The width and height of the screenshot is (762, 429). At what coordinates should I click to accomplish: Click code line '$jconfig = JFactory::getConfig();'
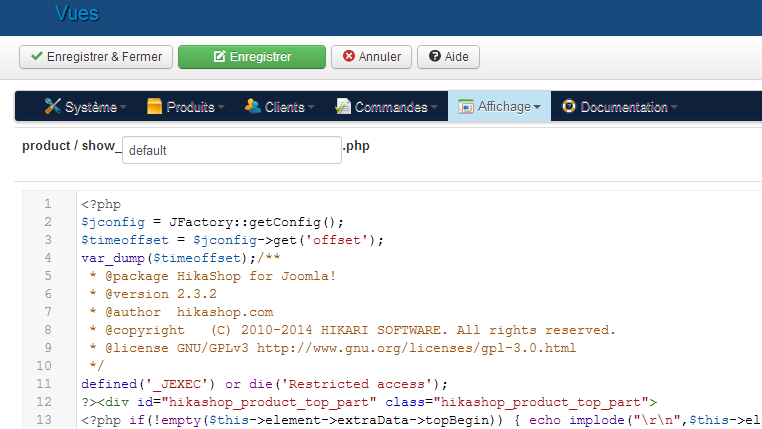click(x=212, y=222)
